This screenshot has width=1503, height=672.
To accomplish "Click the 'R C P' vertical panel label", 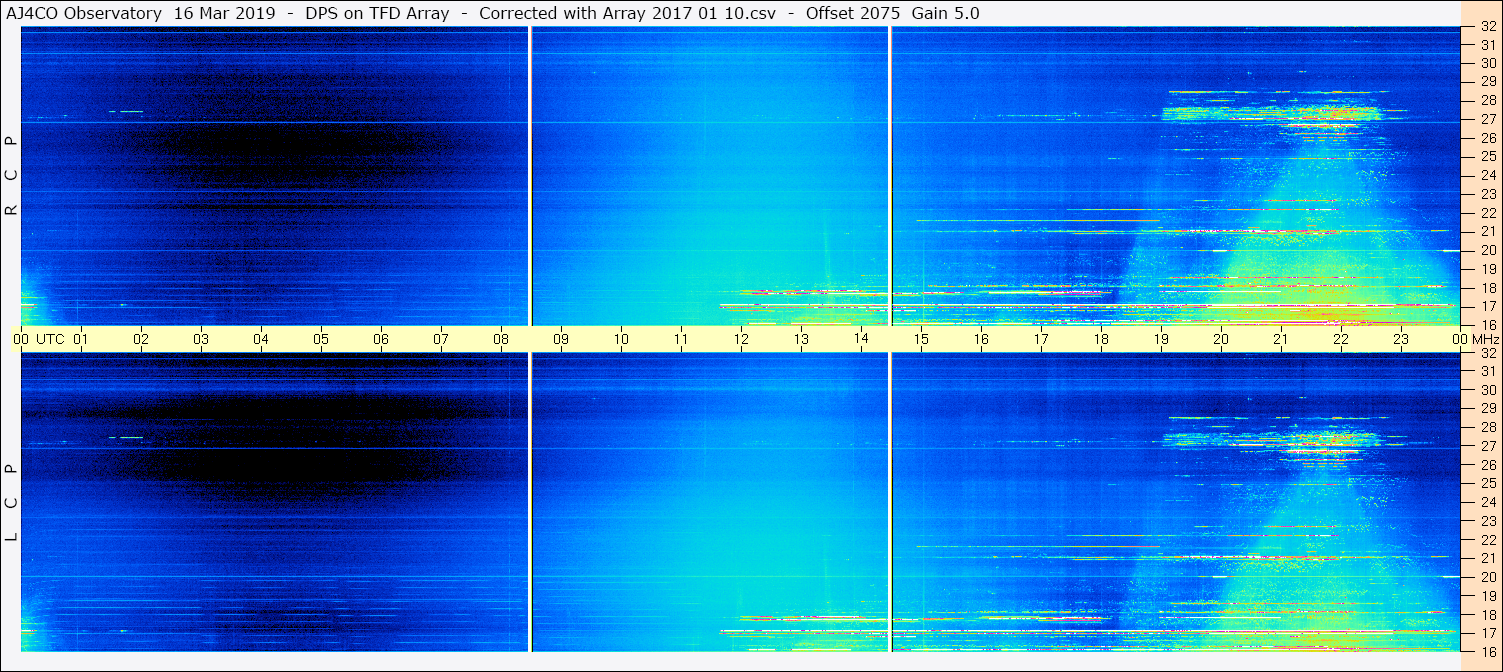I will tap(11, 176).
